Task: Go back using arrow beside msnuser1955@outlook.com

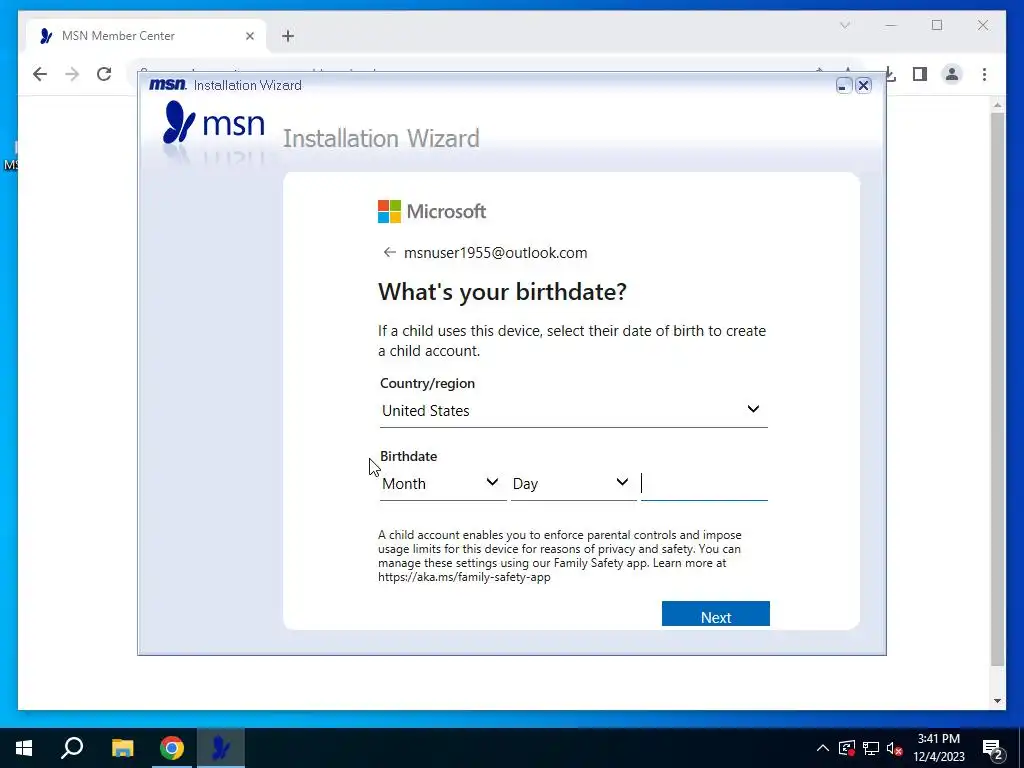Action: pyautogui.click(x=390, y=252)
